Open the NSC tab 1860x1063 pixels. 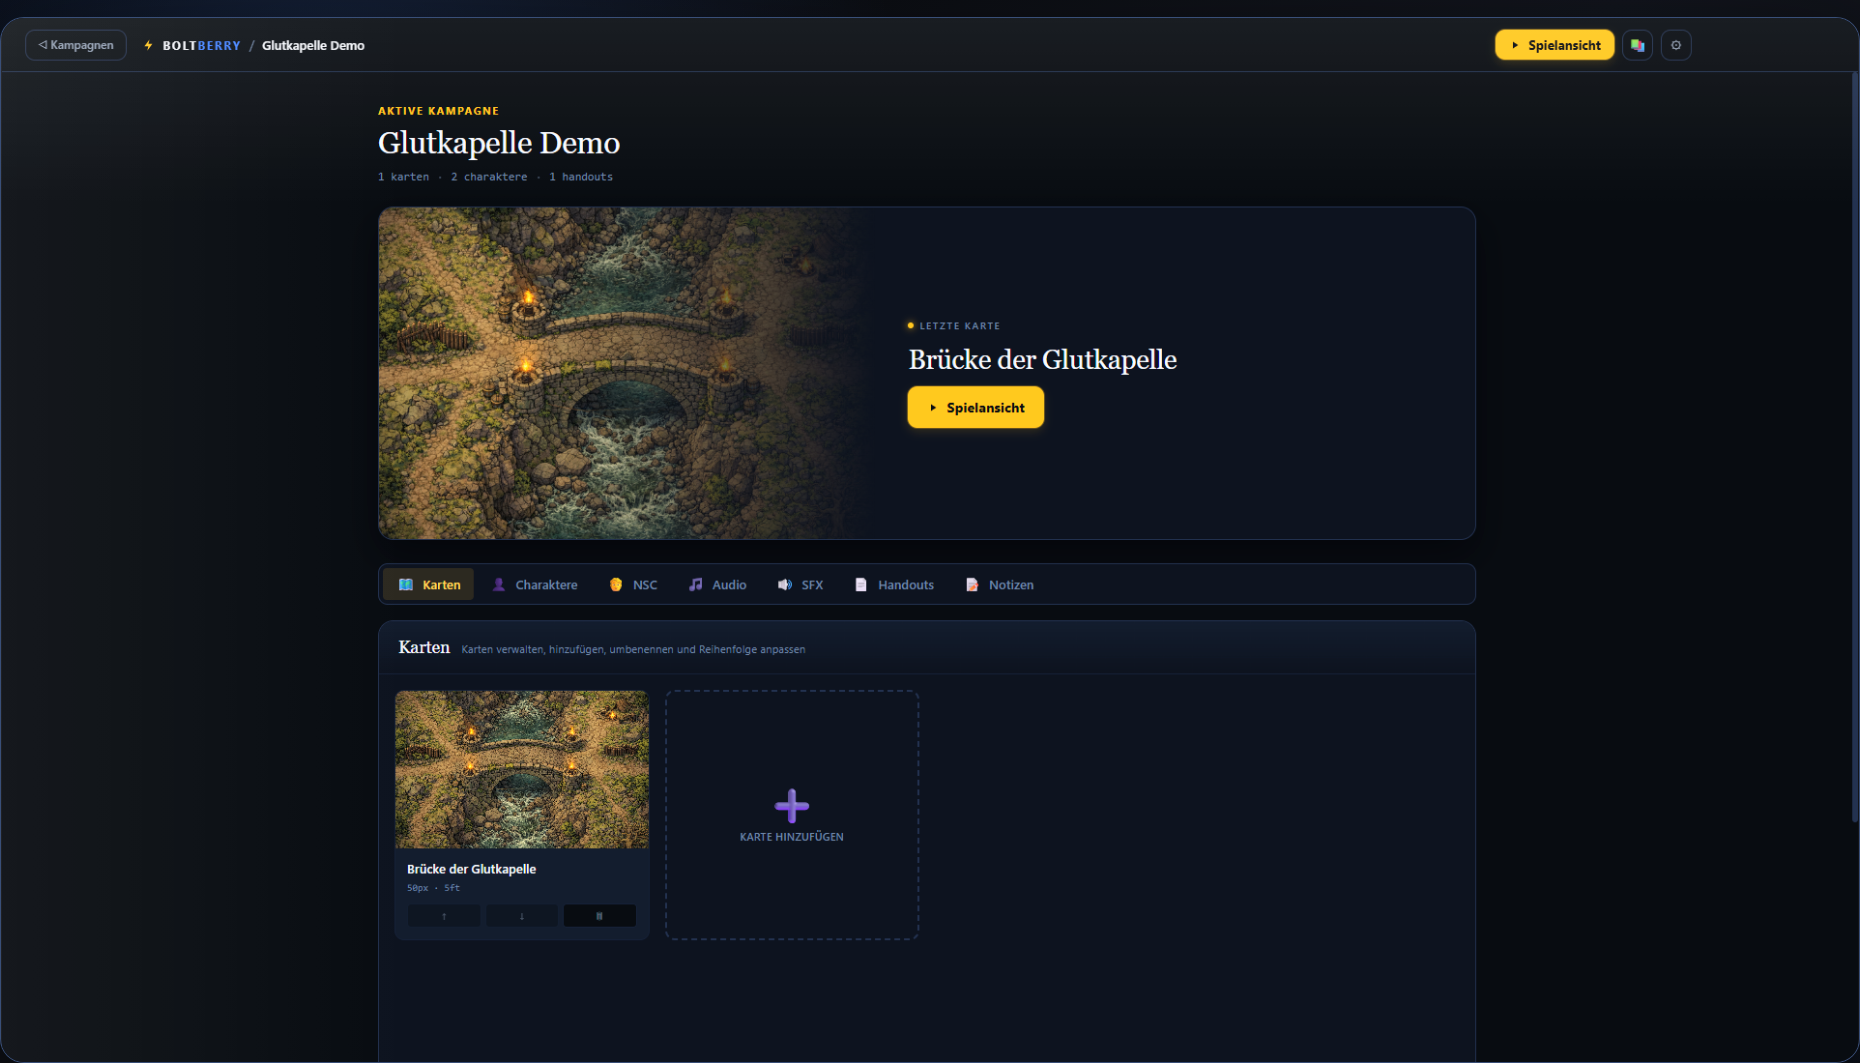tap(633, 584)
